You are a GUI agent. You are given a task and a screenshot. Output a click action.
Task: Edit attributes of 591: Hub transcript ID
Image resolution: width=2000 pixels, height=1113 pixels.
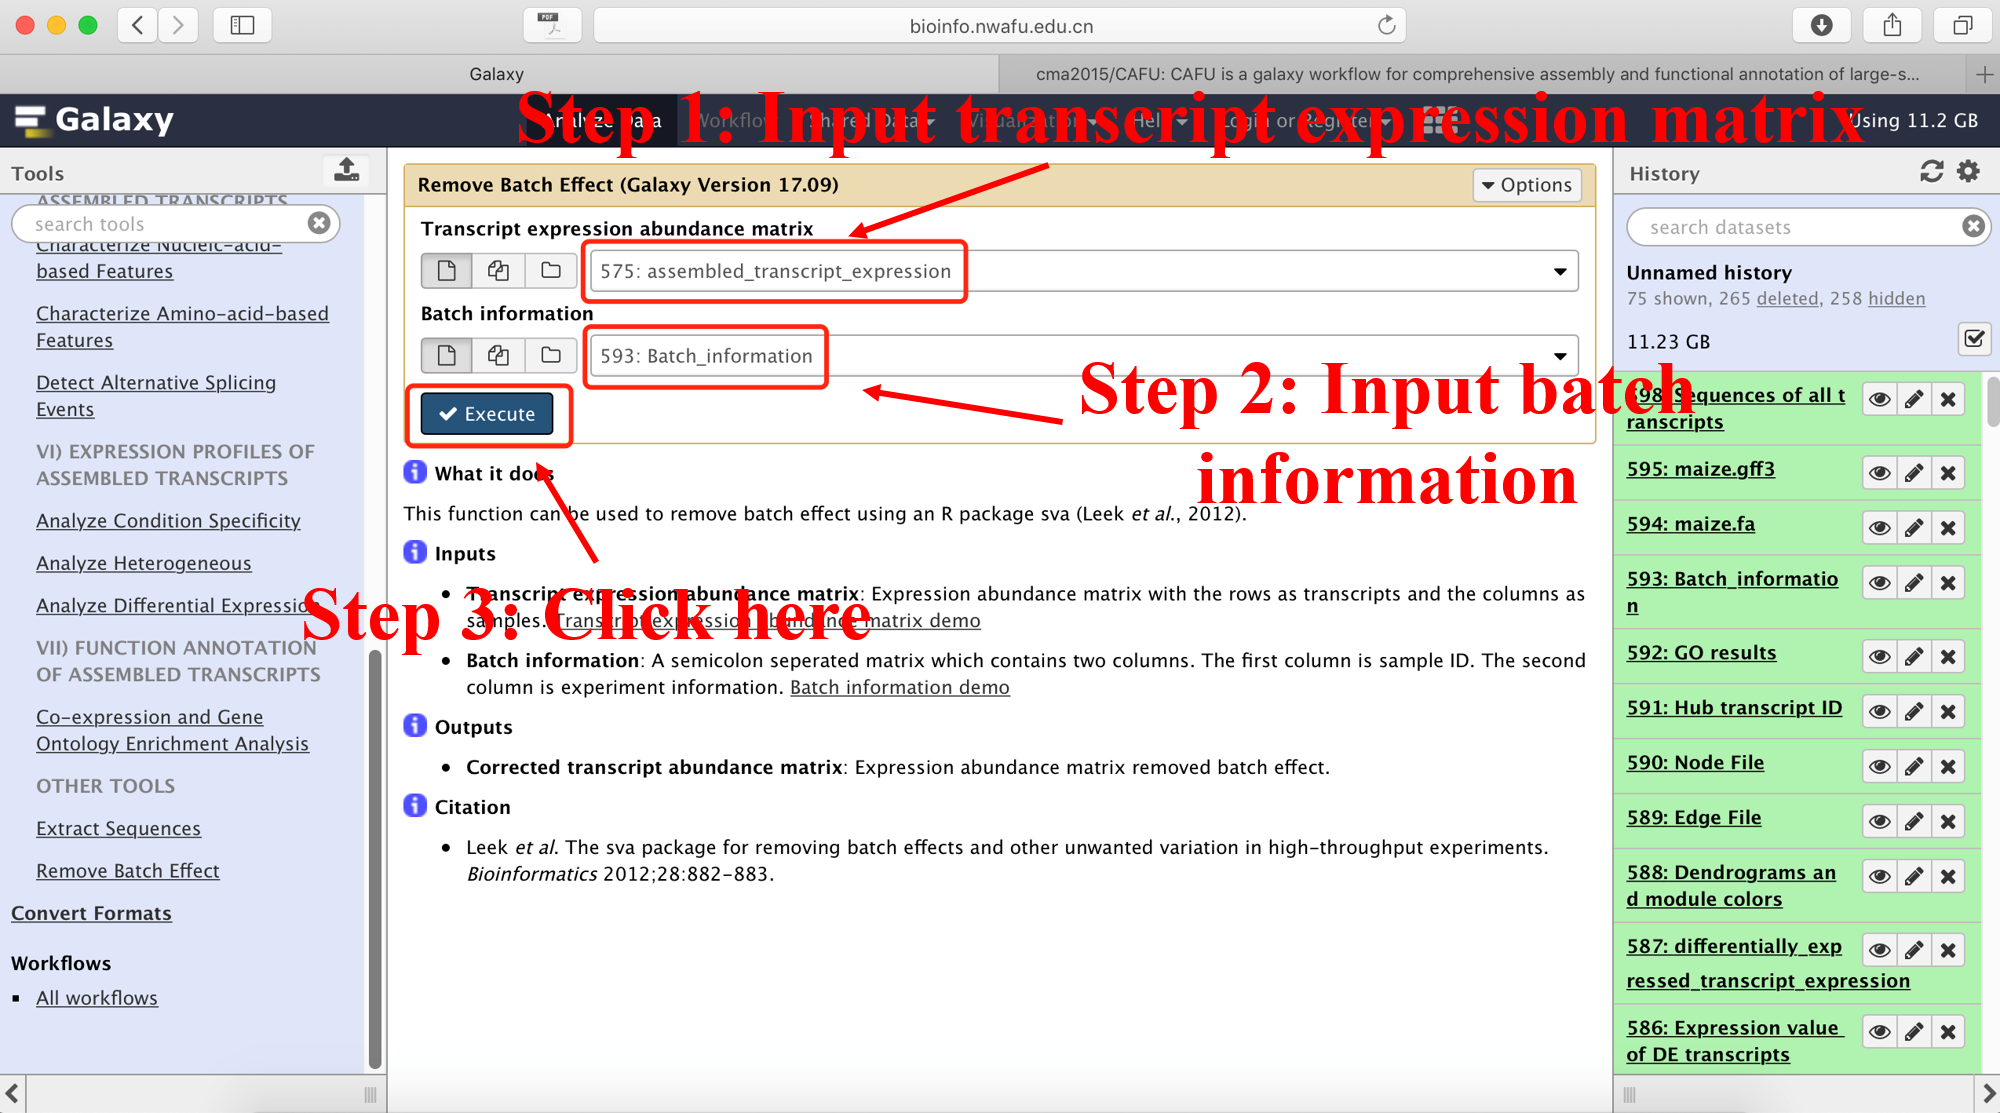[x=1914, y=712]
